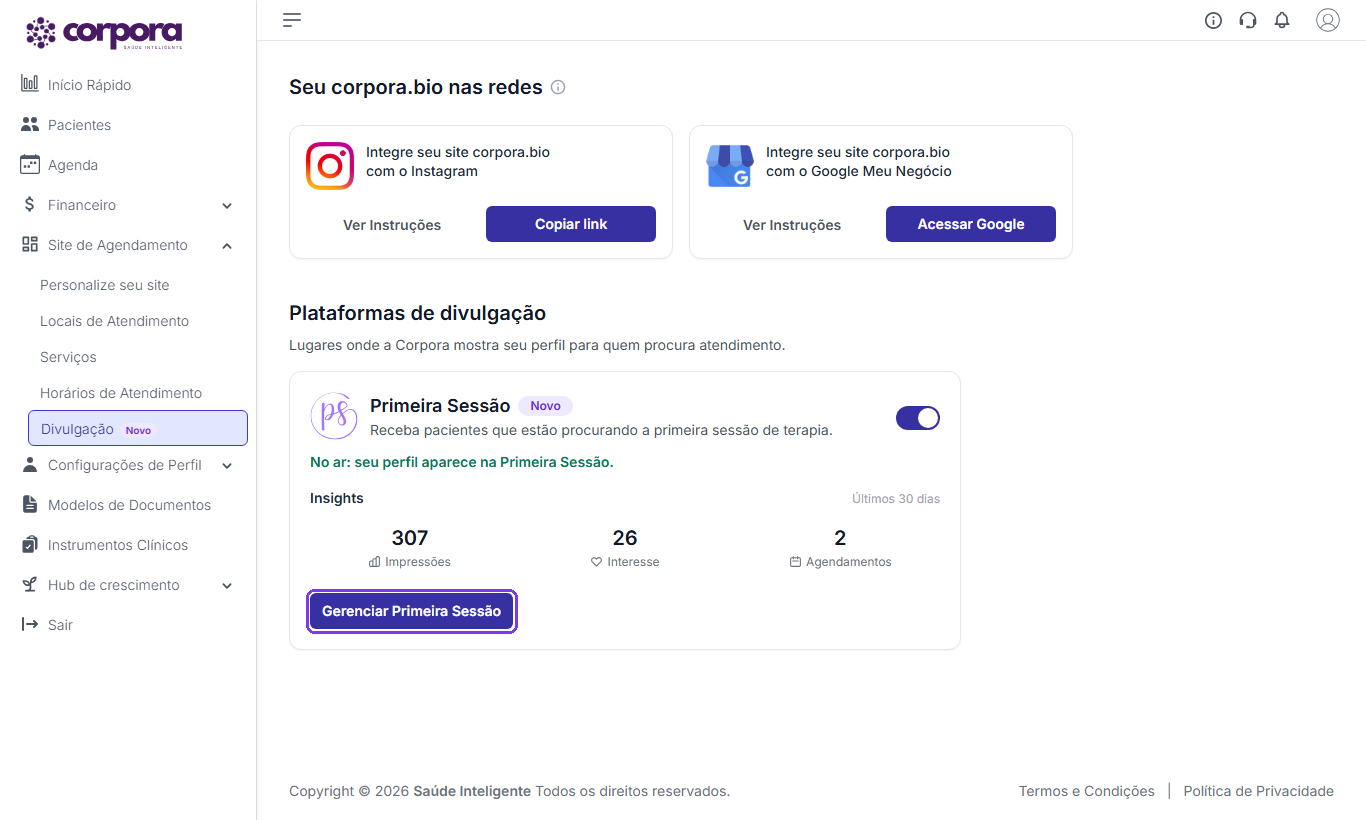Screen dimensions: 1366x820
Task: Click the Financeiro dollar icon
Action: tap(30, 205)
